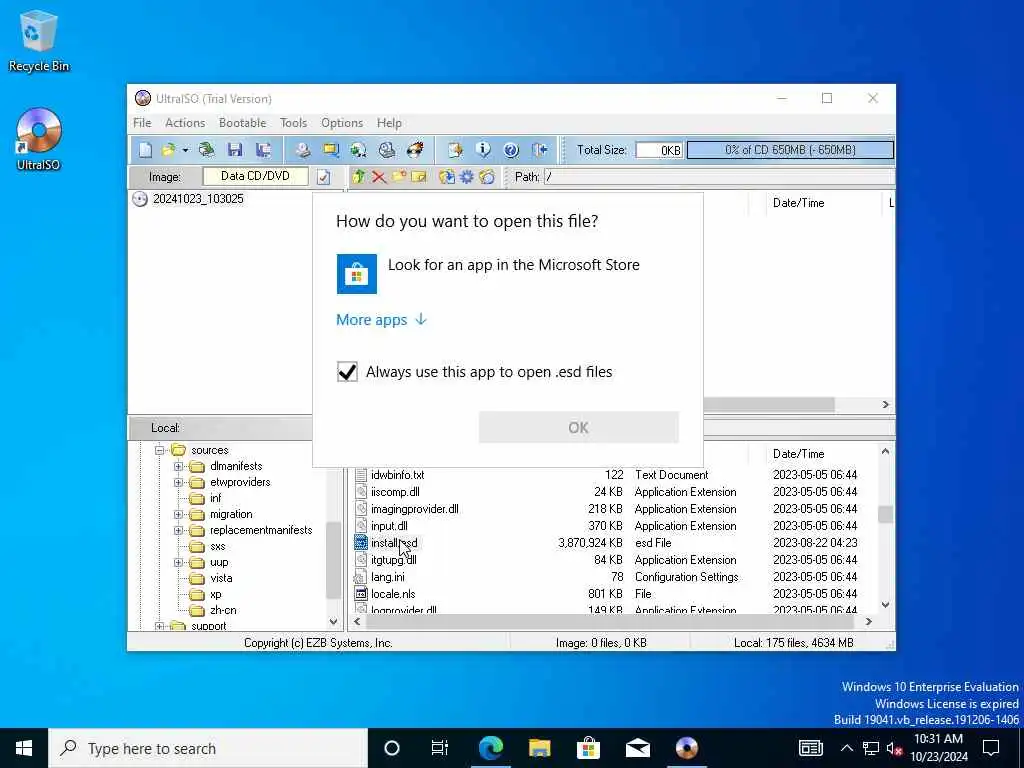The height and width of the screenshot is (768, 1024).
Task: Click the local file list vertical scrollbar thumb
Action: click(x=886, y=514)
